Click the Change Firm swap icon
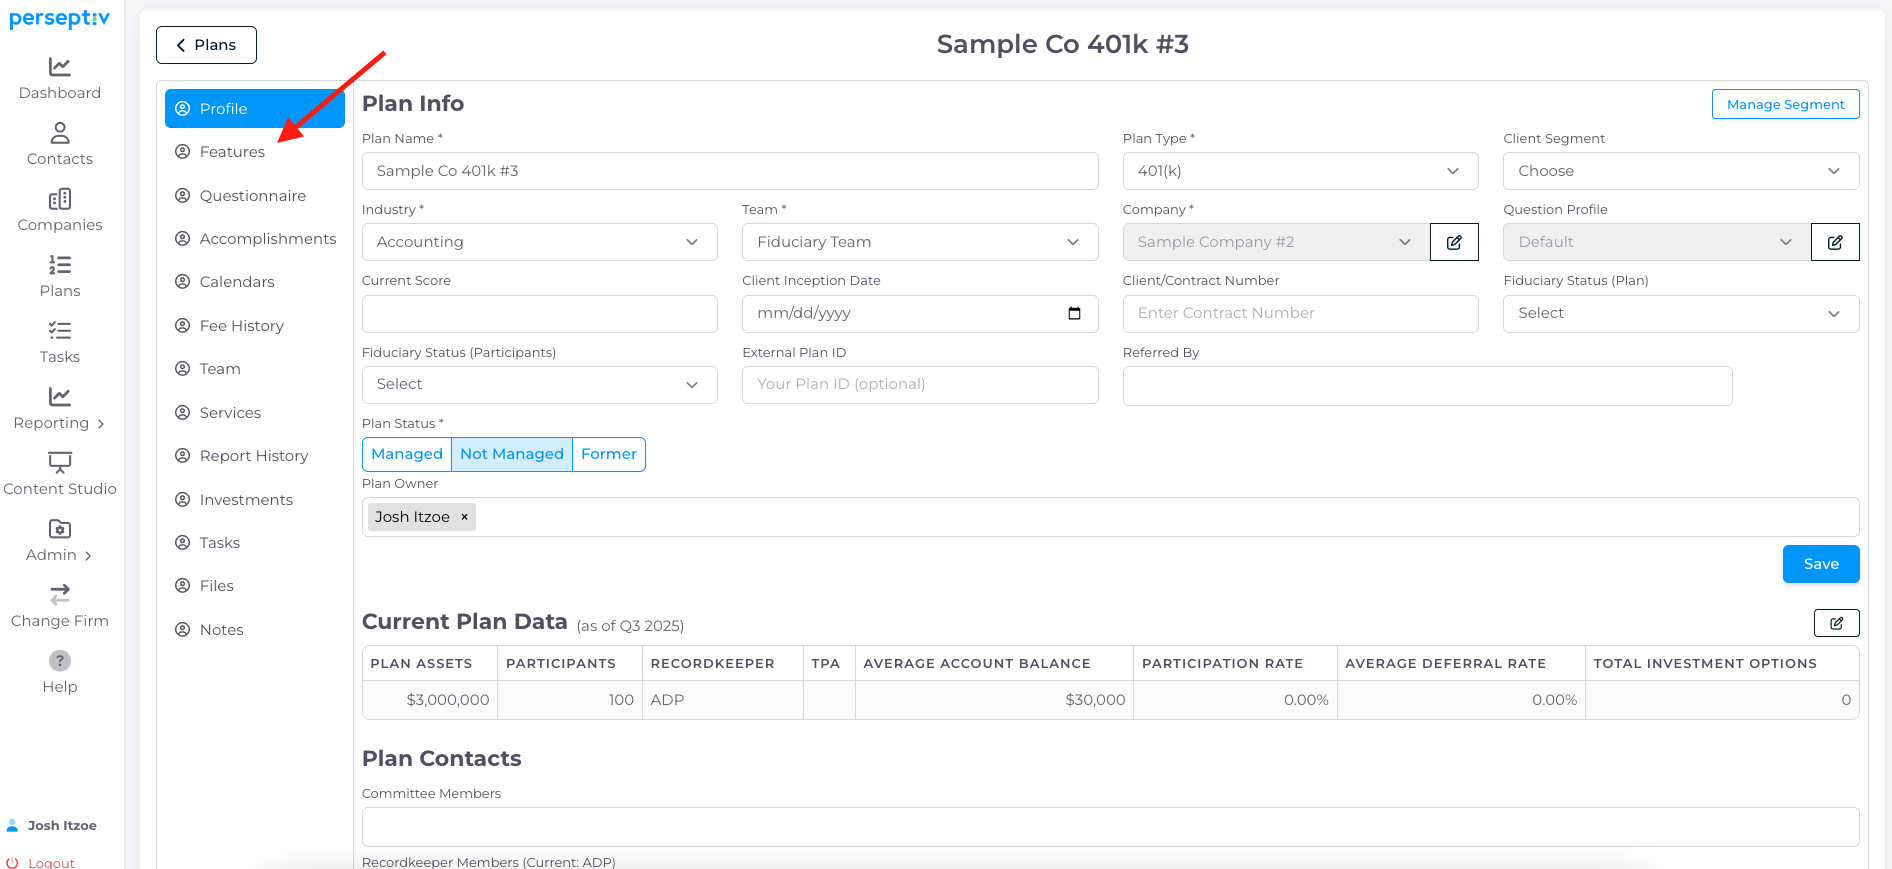Viewport: 1892px width, 869px height. click(x=60, y=595)
